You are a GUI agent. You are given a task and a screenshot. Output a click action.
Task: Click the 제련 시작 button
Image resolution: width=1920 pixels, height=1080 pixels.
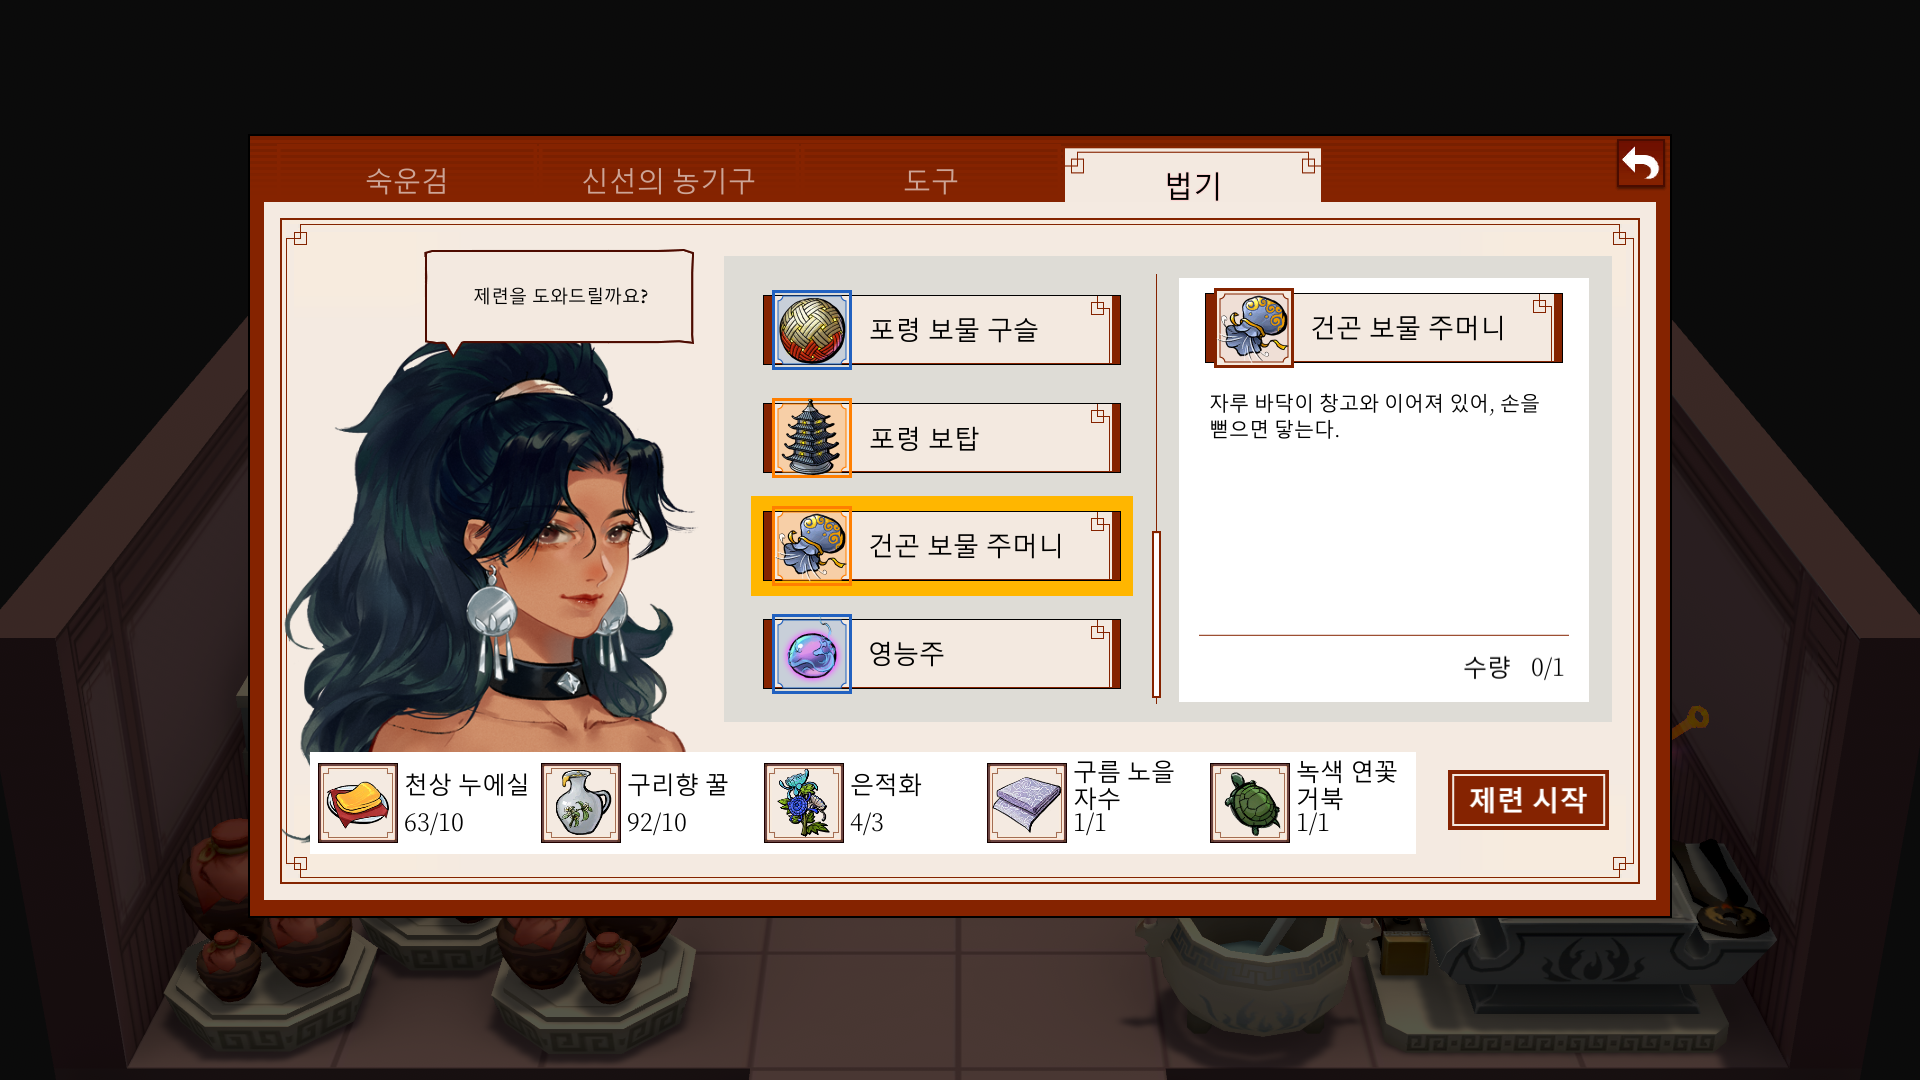[1528, 800]
